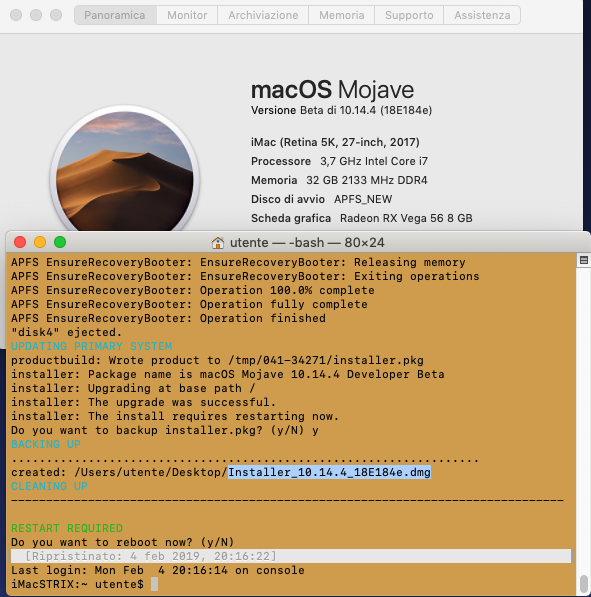Viewport: 591px width, 597px height.
Task: Click the Last login Mon Feb 4 line
Action: point(158,570)
